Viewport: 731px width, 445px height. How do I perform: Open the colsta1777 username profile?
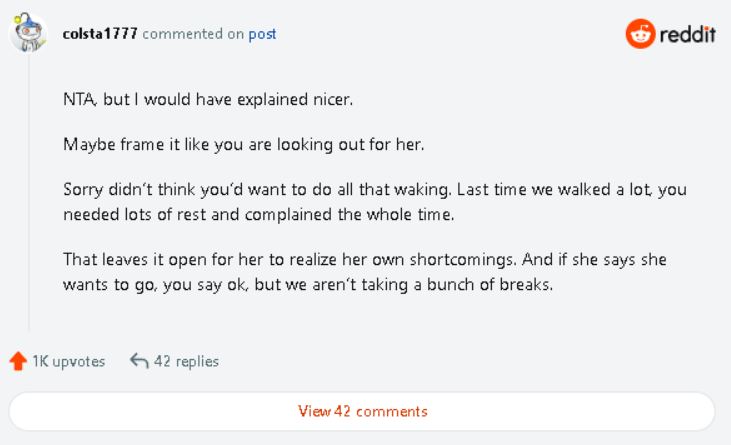[x=99, y=34]
